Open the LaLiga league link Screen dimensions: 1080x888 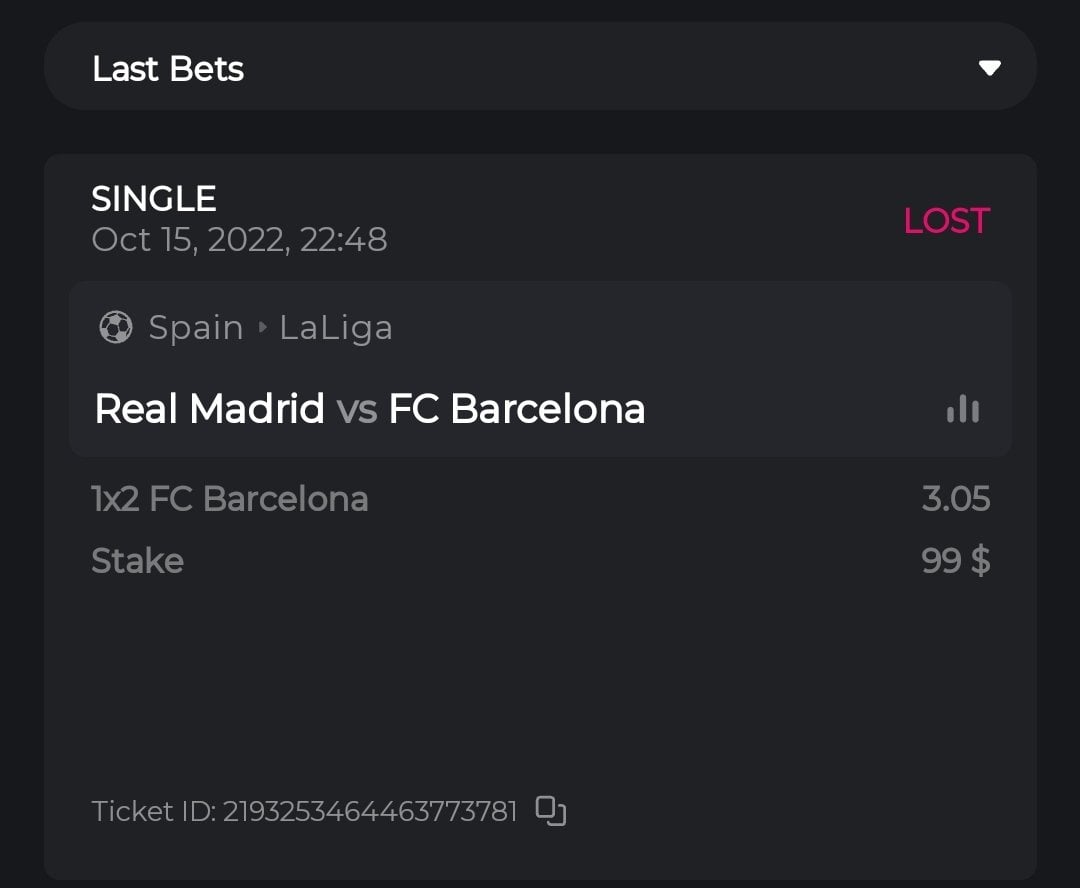click(x=336, y=327)
